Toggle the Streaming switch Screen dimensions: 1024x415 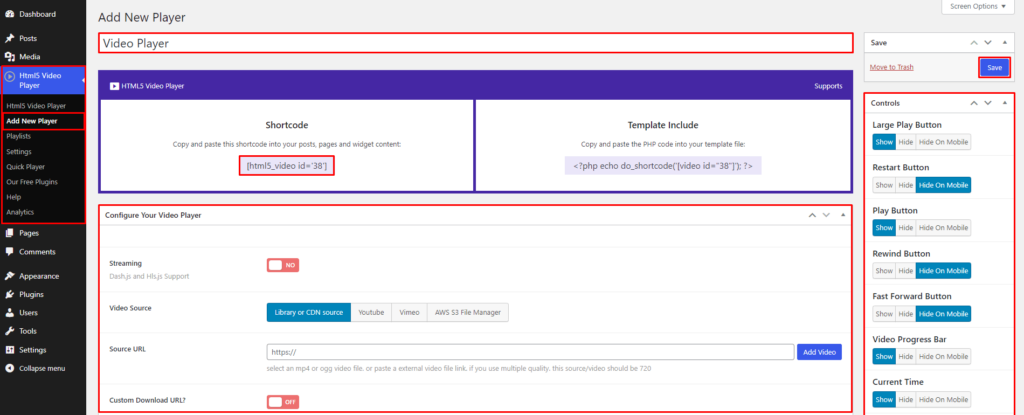coord(282,265)
